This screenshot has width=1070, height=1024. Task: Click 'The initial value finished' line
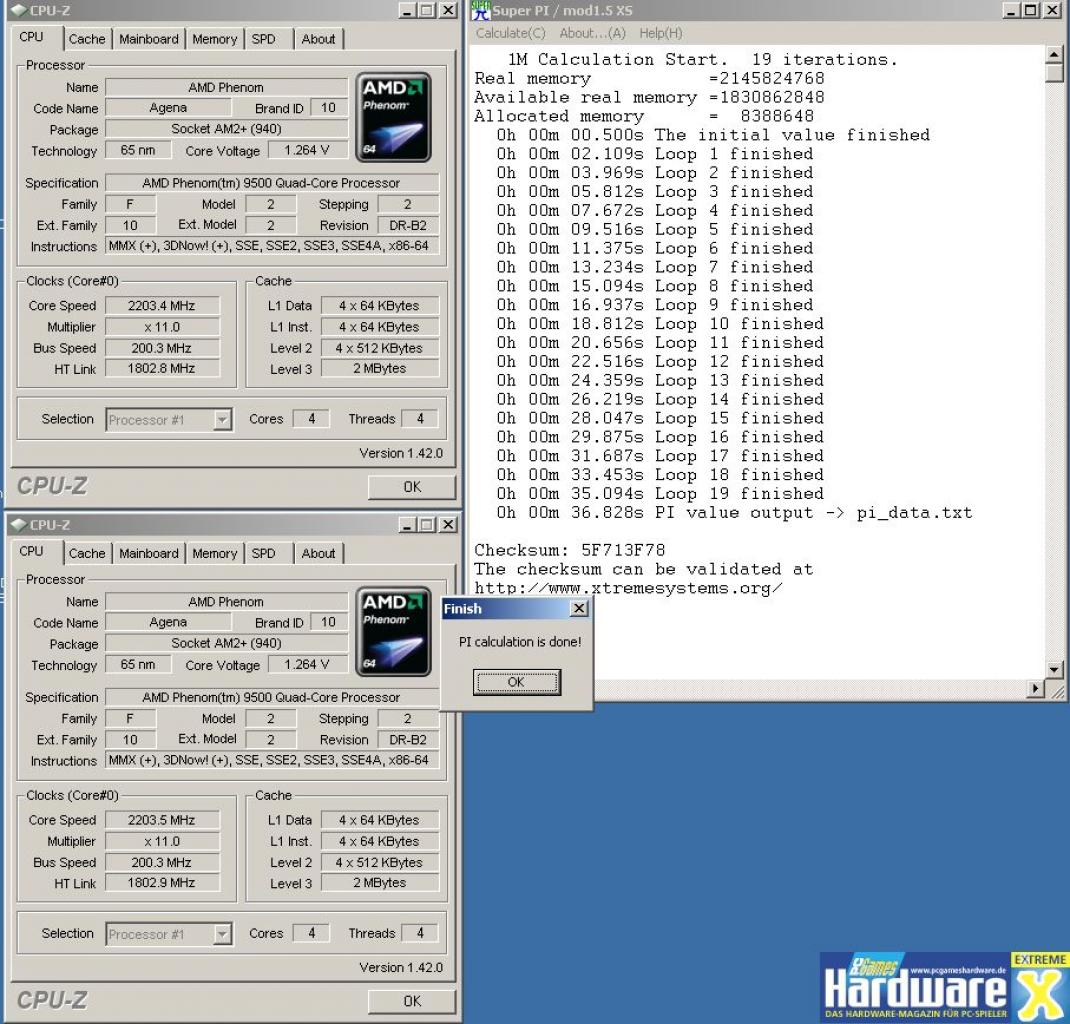[x=712, y=134]
